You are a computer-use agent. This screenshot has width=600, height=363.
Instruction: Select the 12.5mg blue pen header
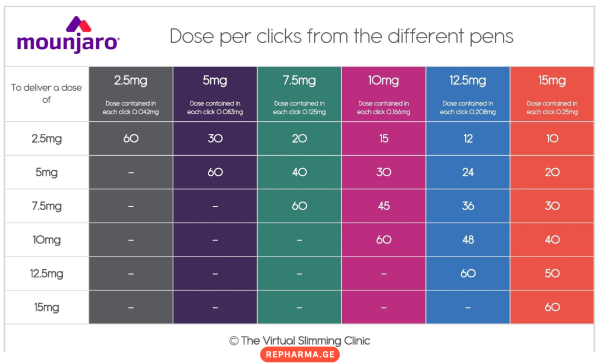coord(468,94)
